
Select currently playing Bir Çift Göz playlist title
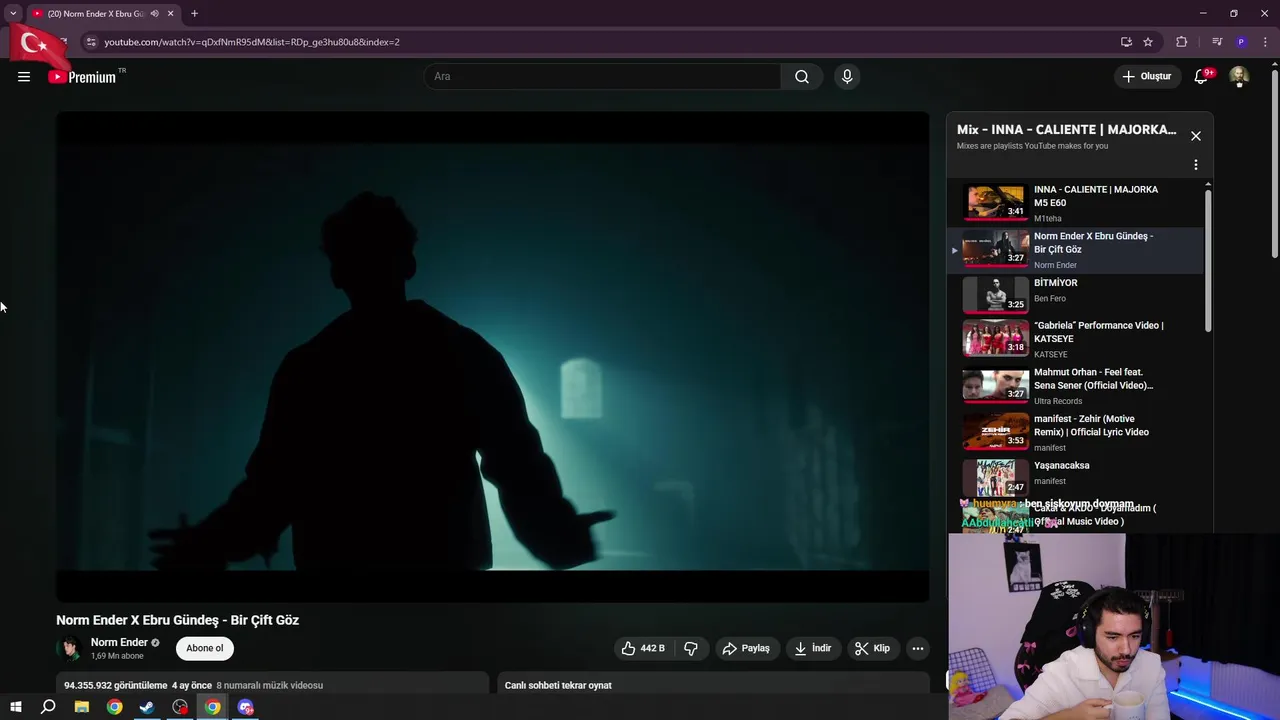point(1093,243)
